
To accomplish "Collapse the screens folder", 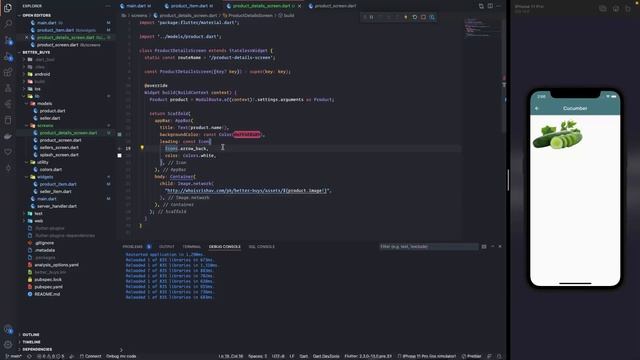I will [45, 126].
